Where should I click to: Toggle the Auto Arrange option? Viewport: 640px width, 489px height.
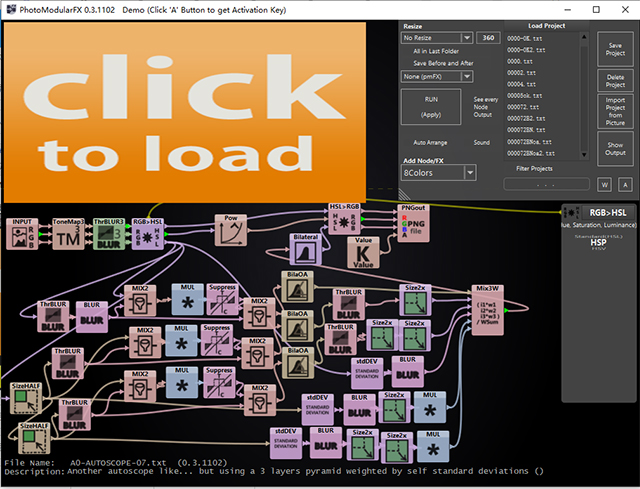[x=430, y=142]
